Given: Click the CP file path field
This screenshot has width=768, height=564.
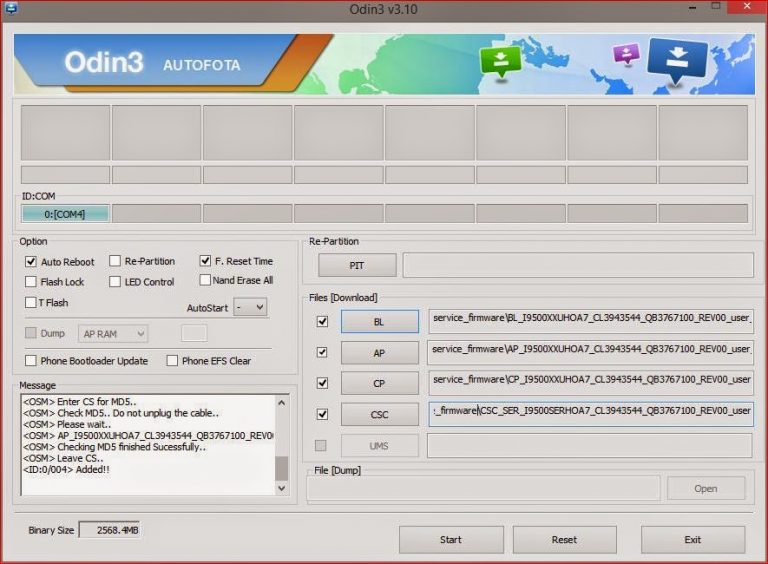Looking at the screenshot, I should pos(591,383).
